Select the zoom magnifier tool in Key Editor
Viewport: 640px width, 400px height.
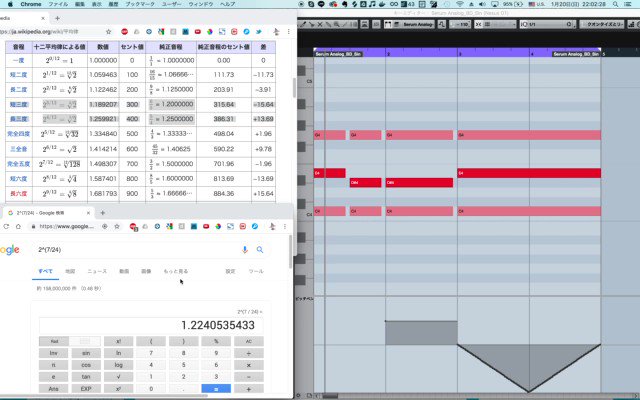[336, 24]
